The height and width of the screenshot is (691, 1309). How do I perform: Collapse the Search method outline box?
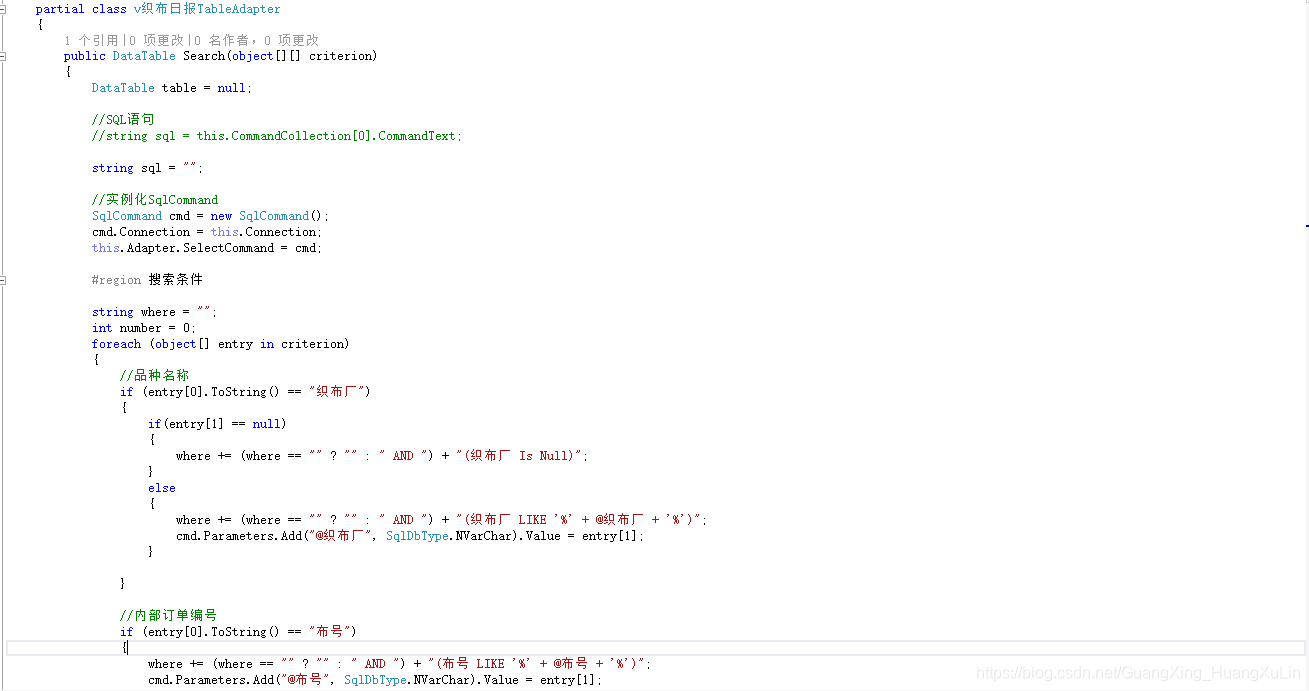tap(3, 56)
